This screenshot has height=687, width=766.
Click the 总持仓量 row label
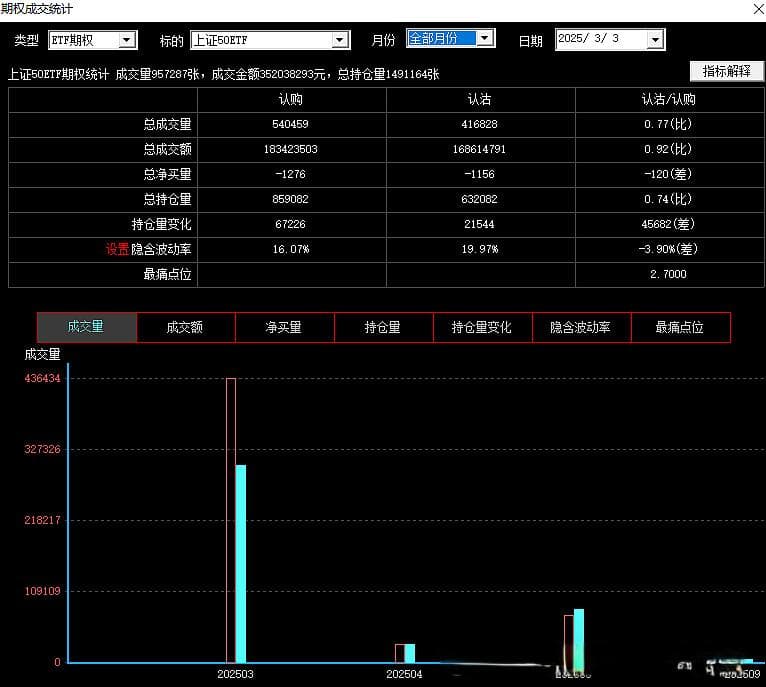(167, 199)
